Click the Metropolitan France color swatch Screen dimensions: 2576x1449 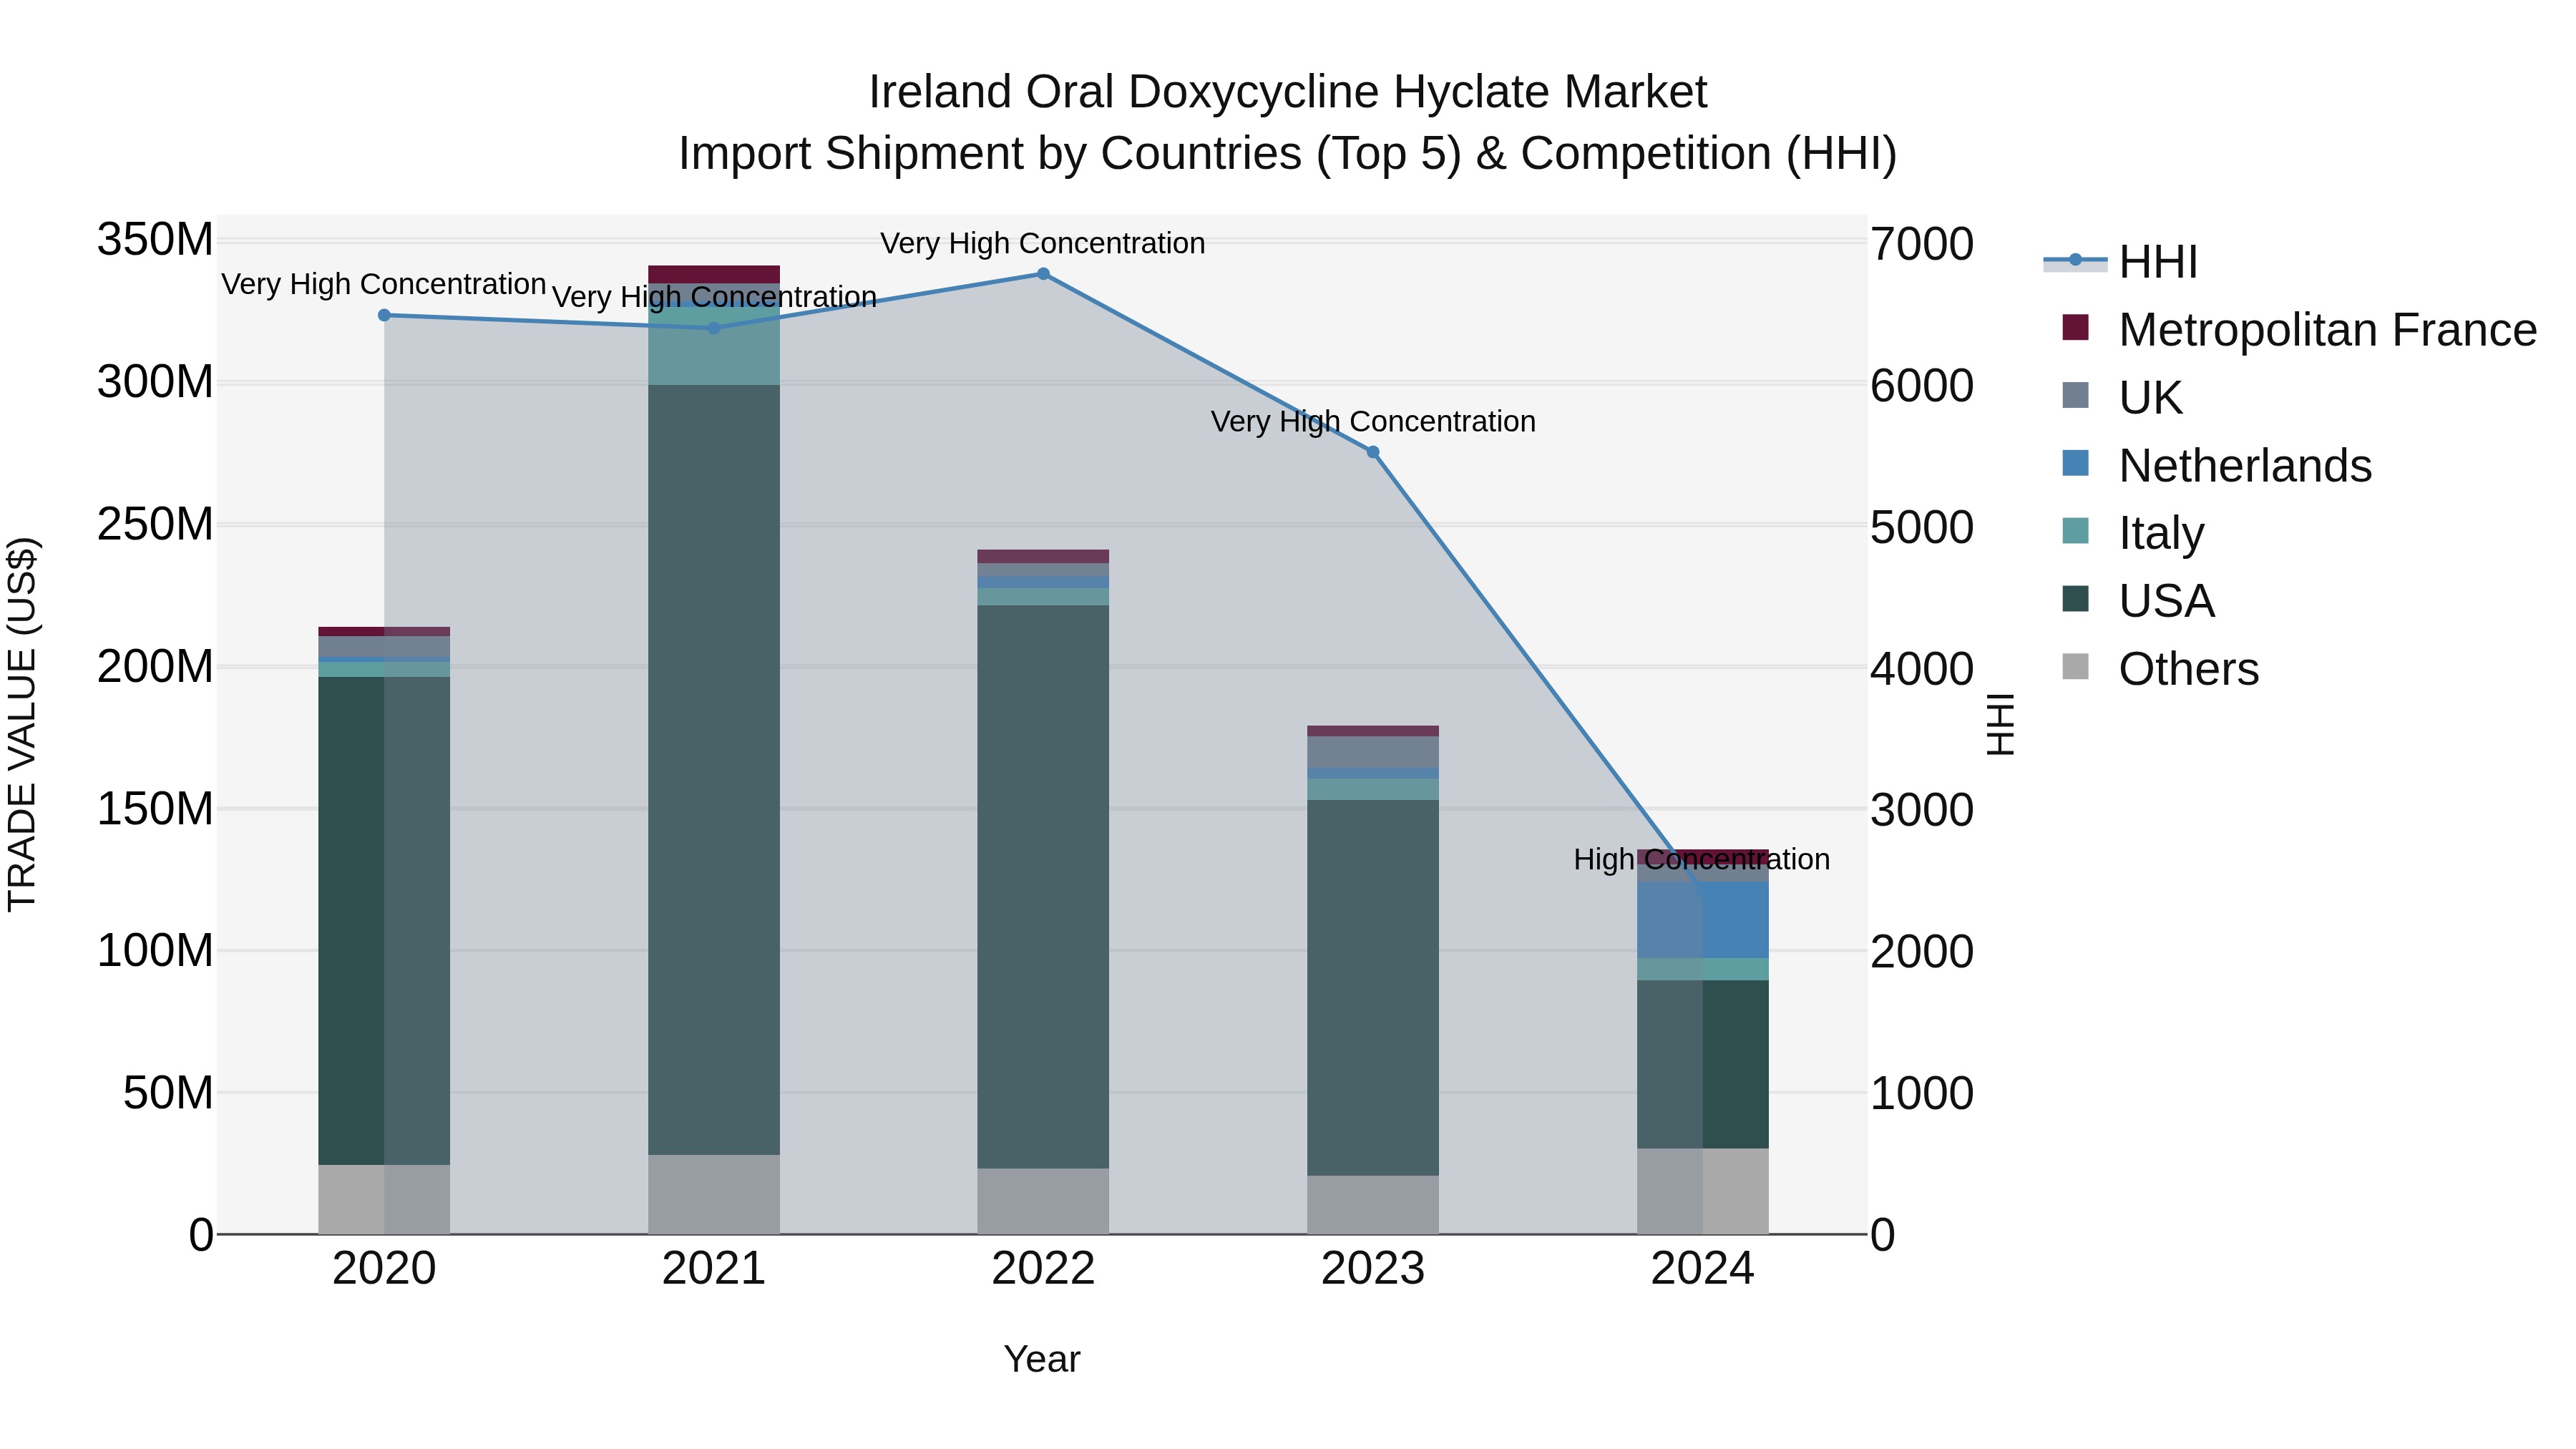click(2075, 327)
